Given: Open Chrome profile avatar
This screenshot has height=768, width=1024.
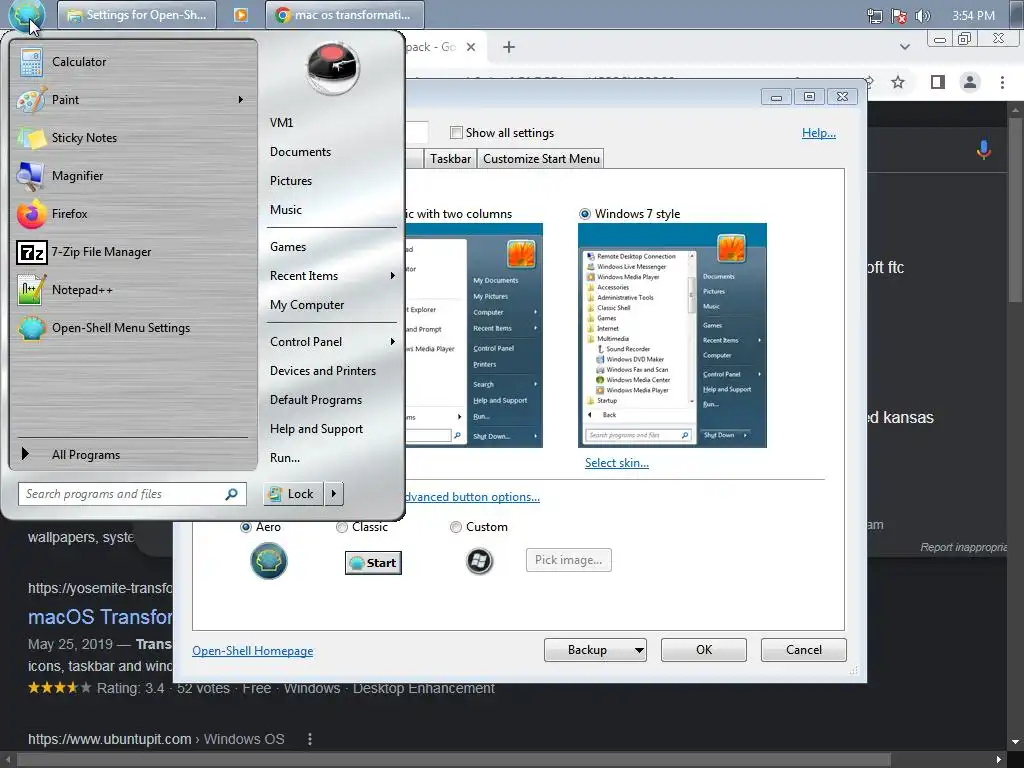Looking at the screenshot, I should [x=970, y=82].
